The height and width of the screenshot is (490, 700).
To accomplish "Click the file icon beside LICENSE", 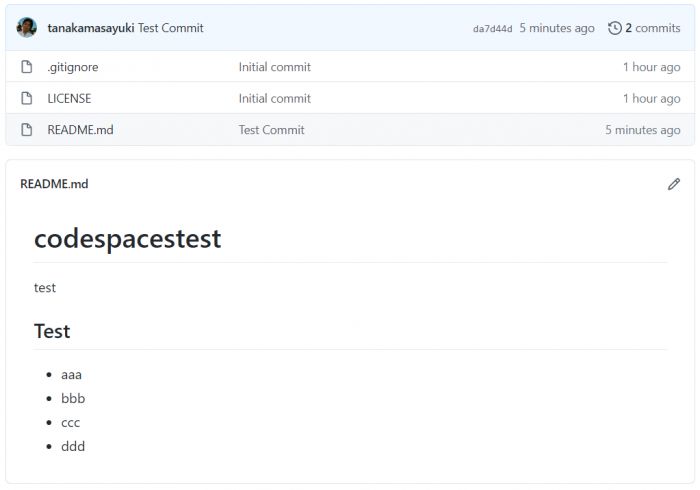I will tap(27, 98).
